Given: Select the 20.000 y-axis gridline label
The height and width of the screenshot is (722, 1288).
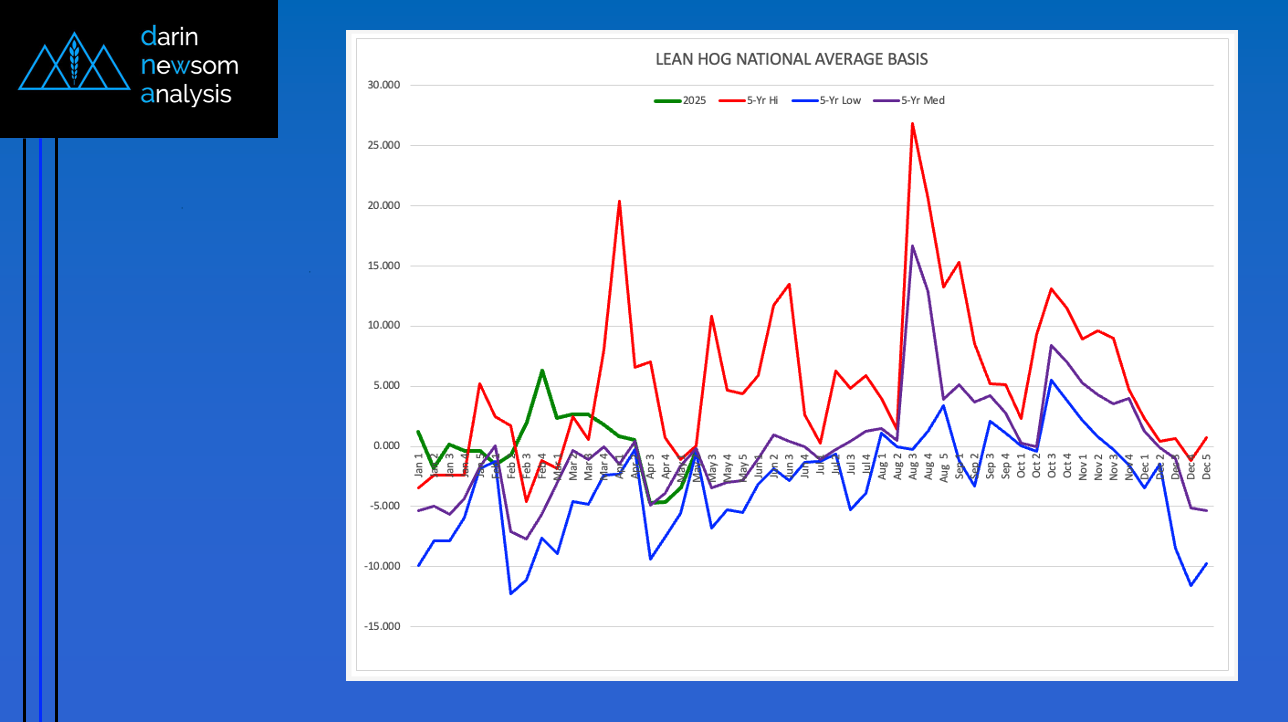Looking at the screenshot, I should [384, 206].
